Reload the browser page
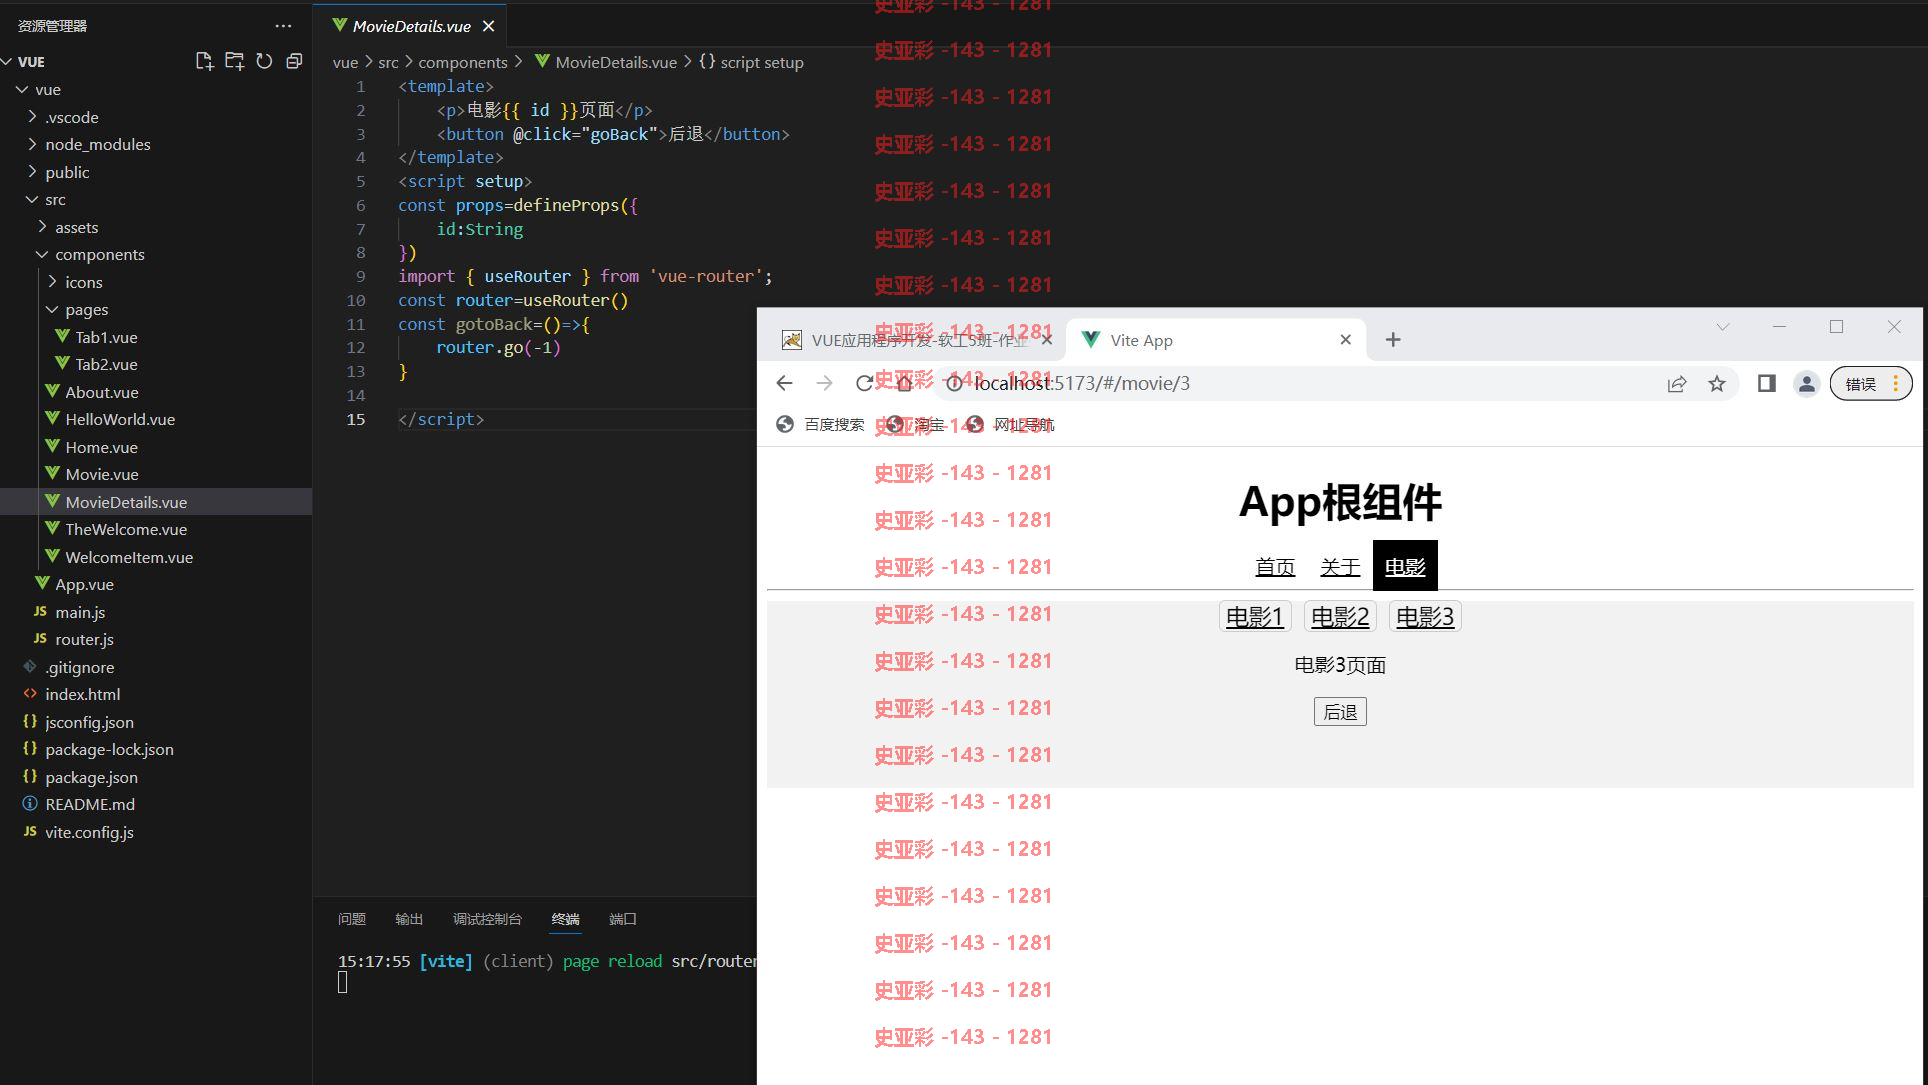1928x1085 pixels. pos(864,383)
